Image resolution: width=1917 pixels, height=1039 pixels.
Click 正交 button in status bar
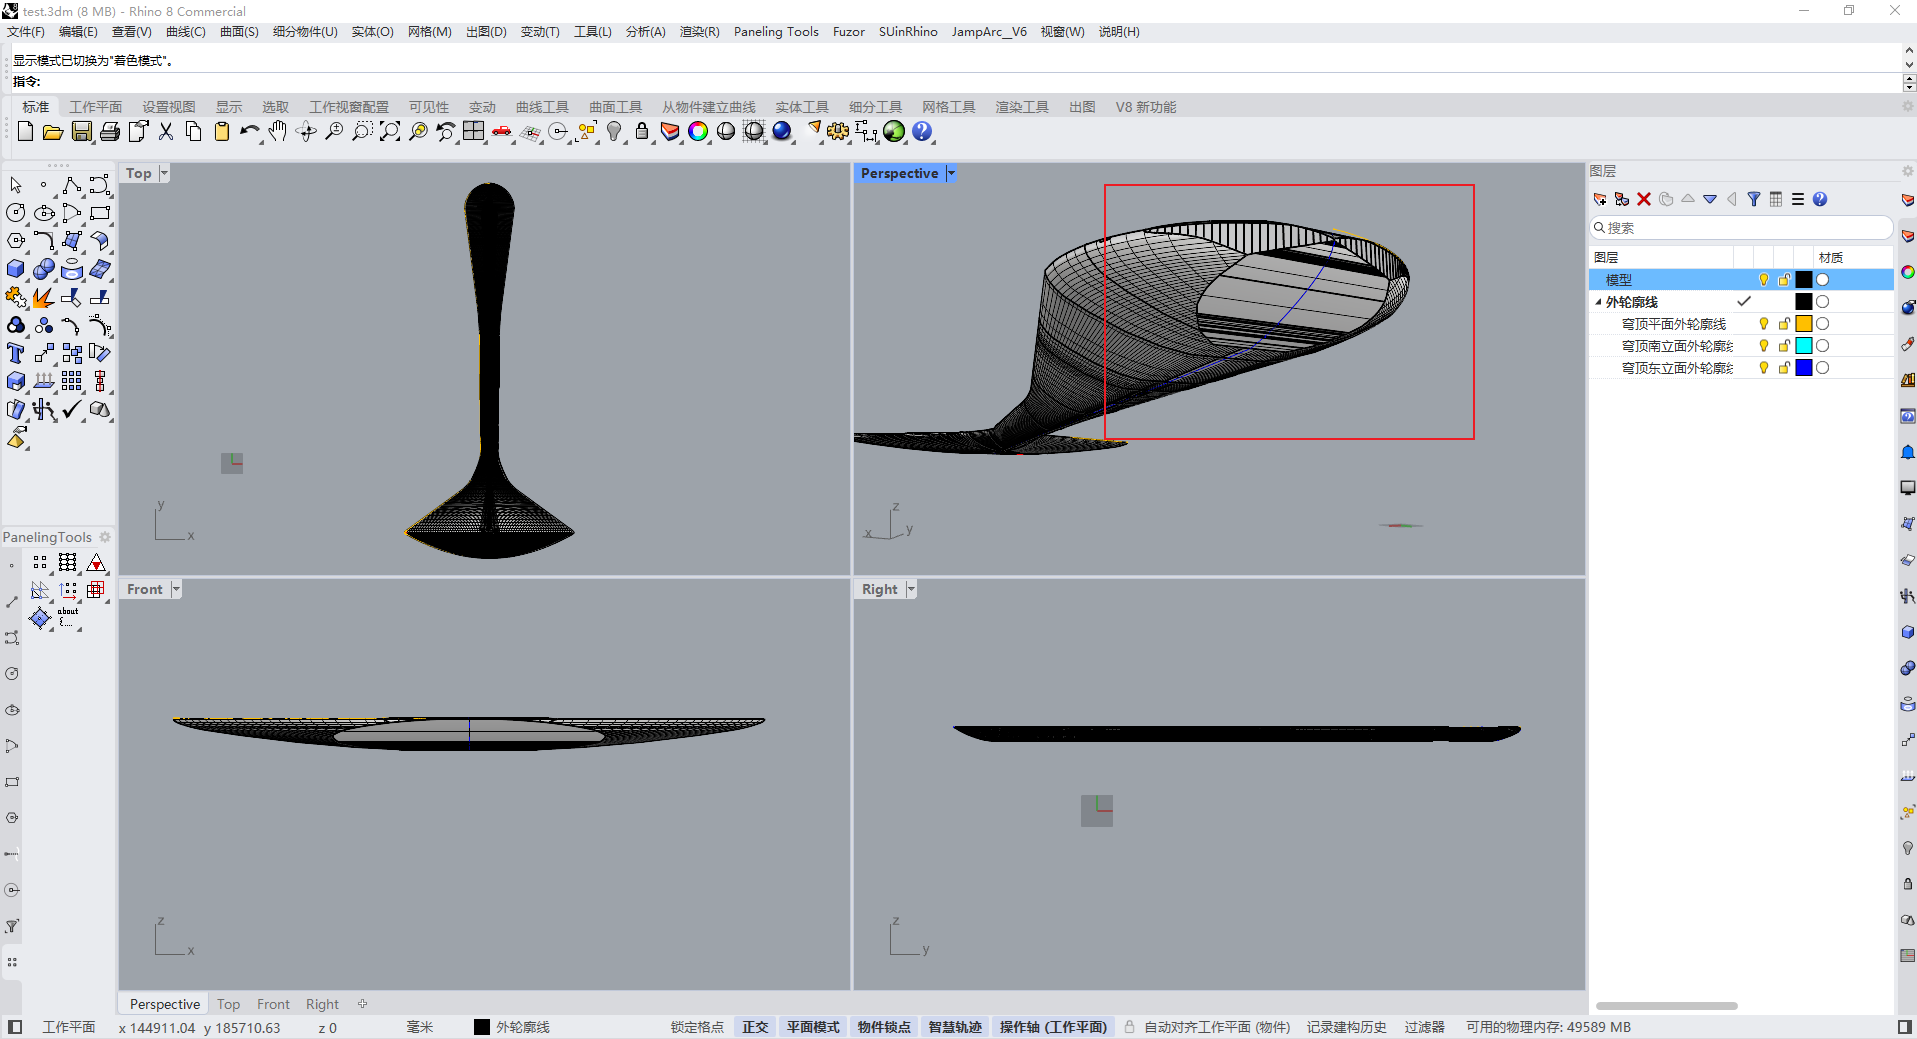(x=755, y=1027)
